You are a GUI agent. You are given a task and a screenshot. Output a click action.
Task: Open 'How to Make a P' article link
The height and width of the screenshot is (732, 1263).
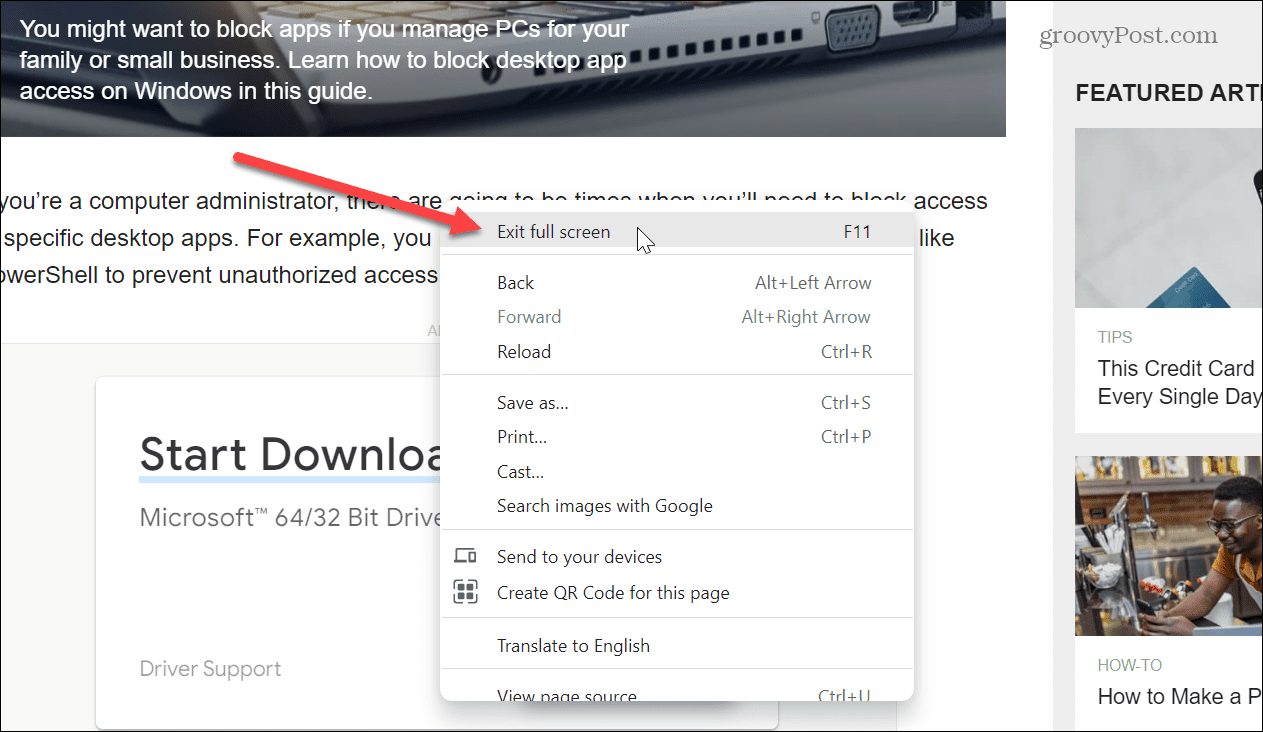point(1180,696)
